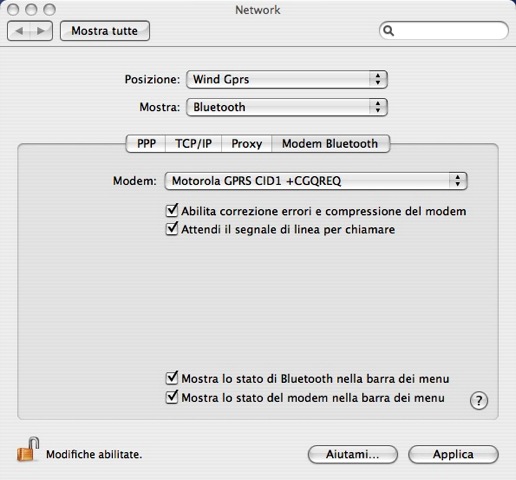Open the Modem dropdown showing Motorola GPRS
516x480 pixels.
[316, 181]
